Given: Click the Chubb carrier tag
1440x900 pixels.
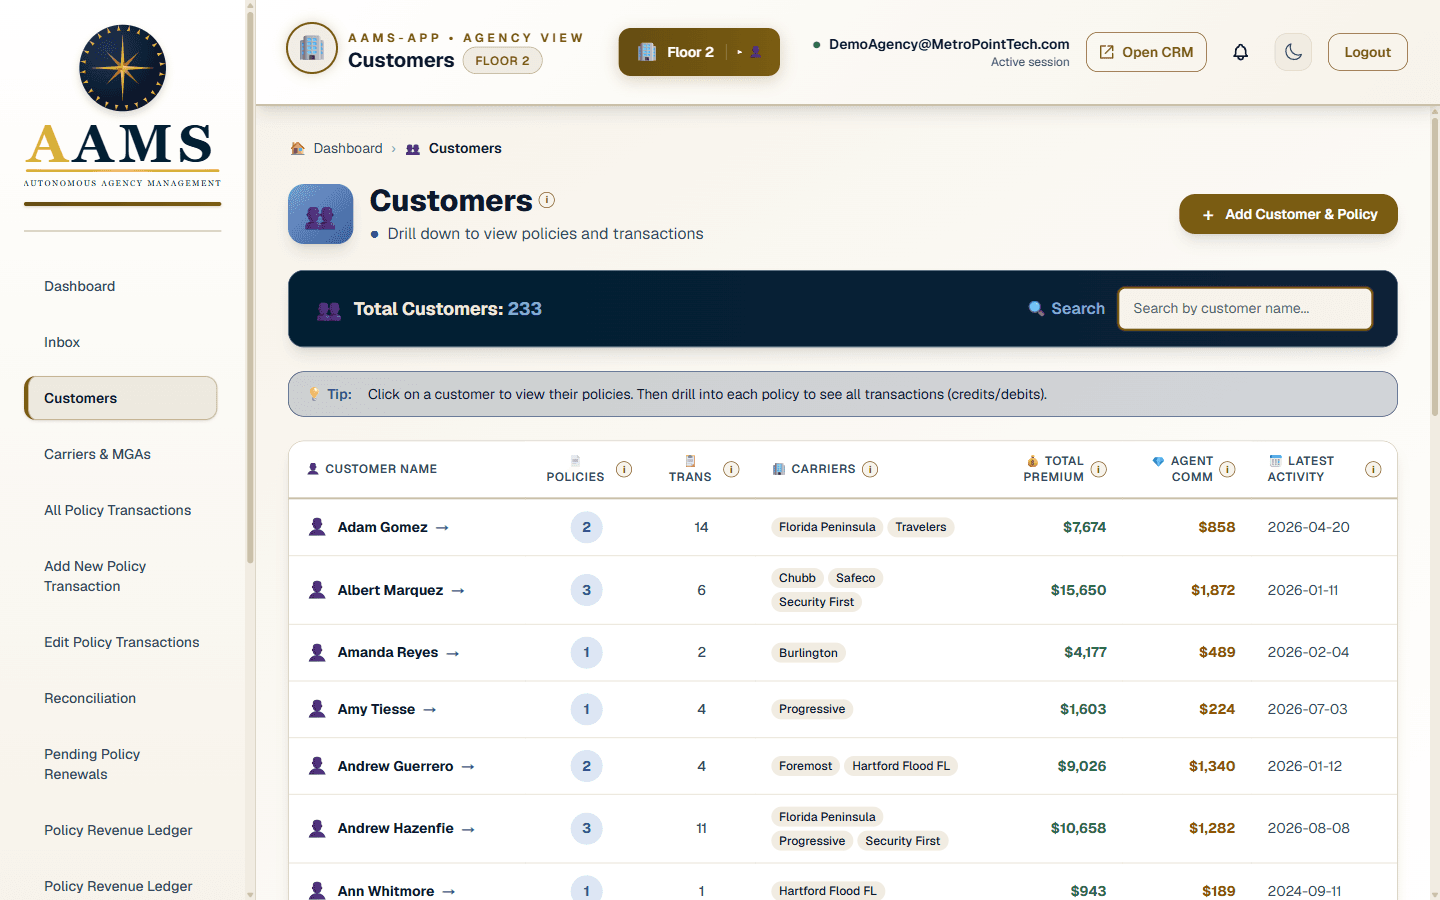Looking at the screenshot, I should tap(797, 578).
